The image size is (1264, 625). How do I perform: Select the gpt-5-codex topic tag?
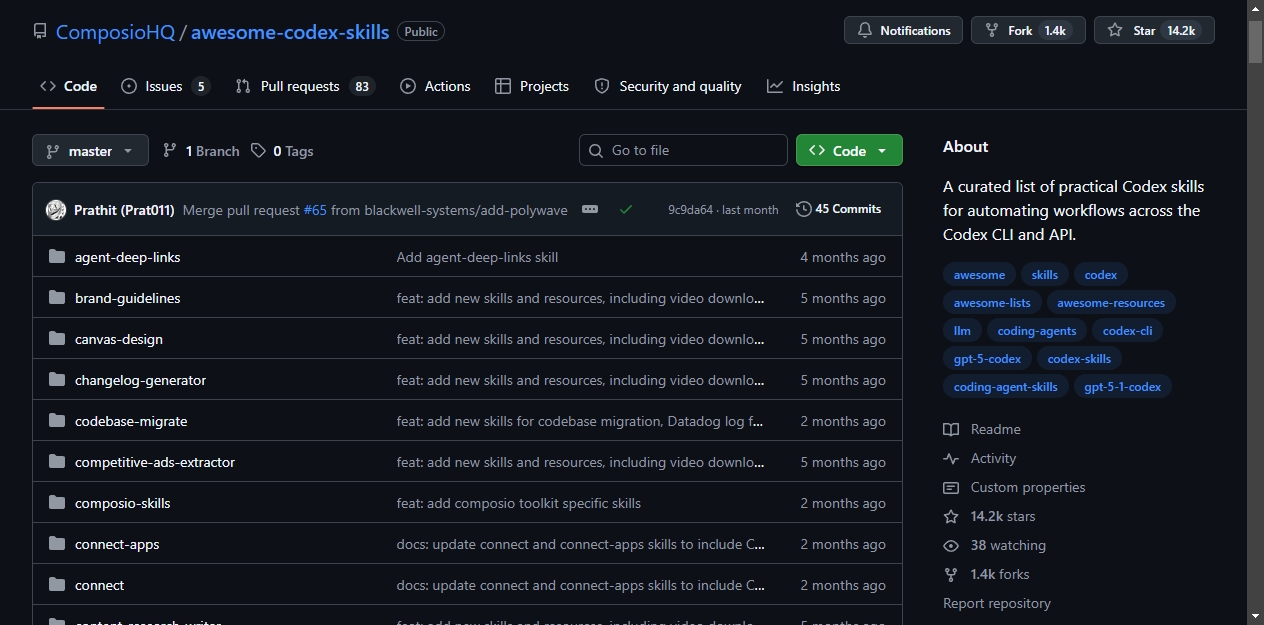pos(987,359)
